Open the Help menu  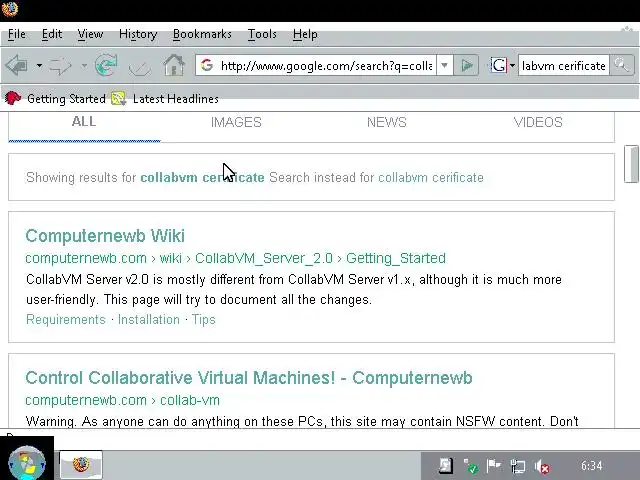coord(305,34)
